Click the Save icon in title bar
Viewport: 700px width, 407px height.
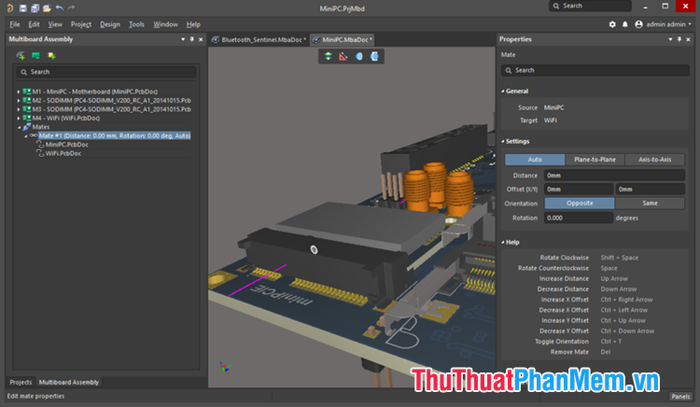23,8
